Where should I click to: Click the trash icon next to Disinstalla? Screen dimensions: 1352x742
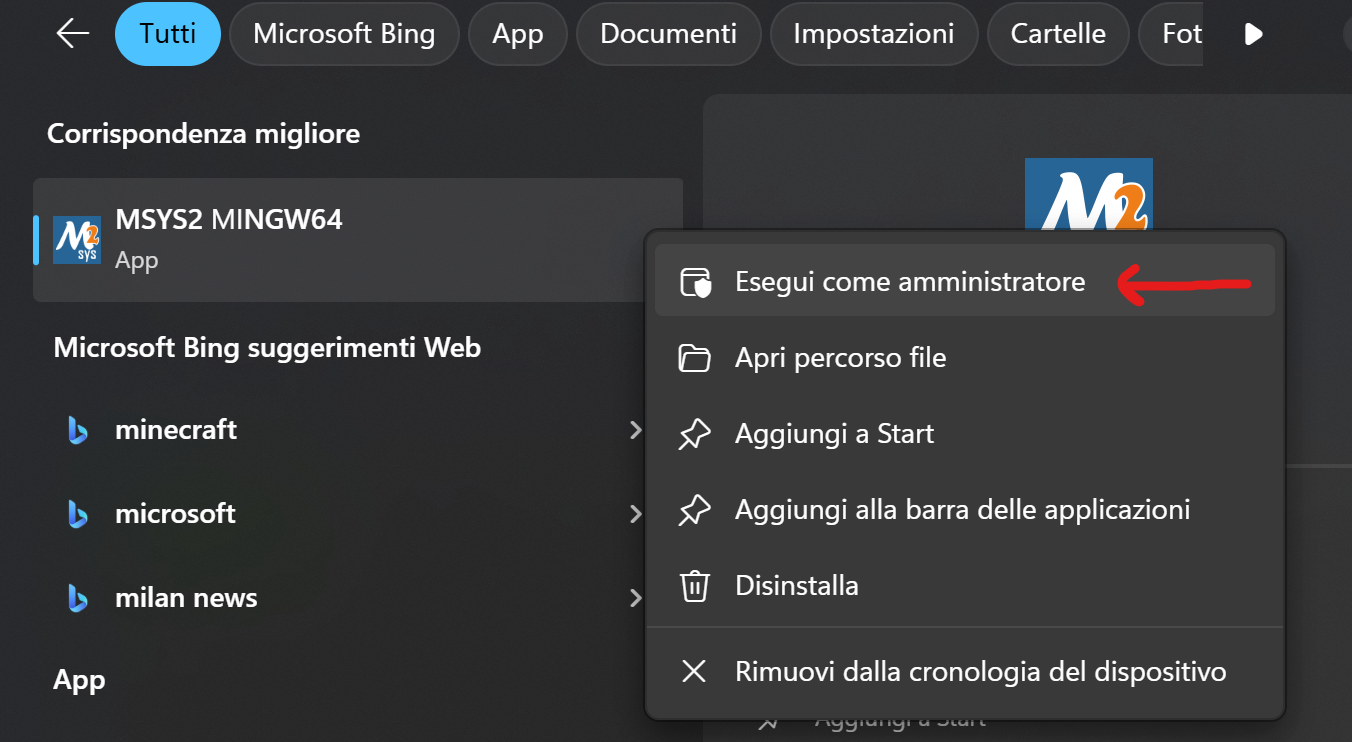tap(694, 585)
